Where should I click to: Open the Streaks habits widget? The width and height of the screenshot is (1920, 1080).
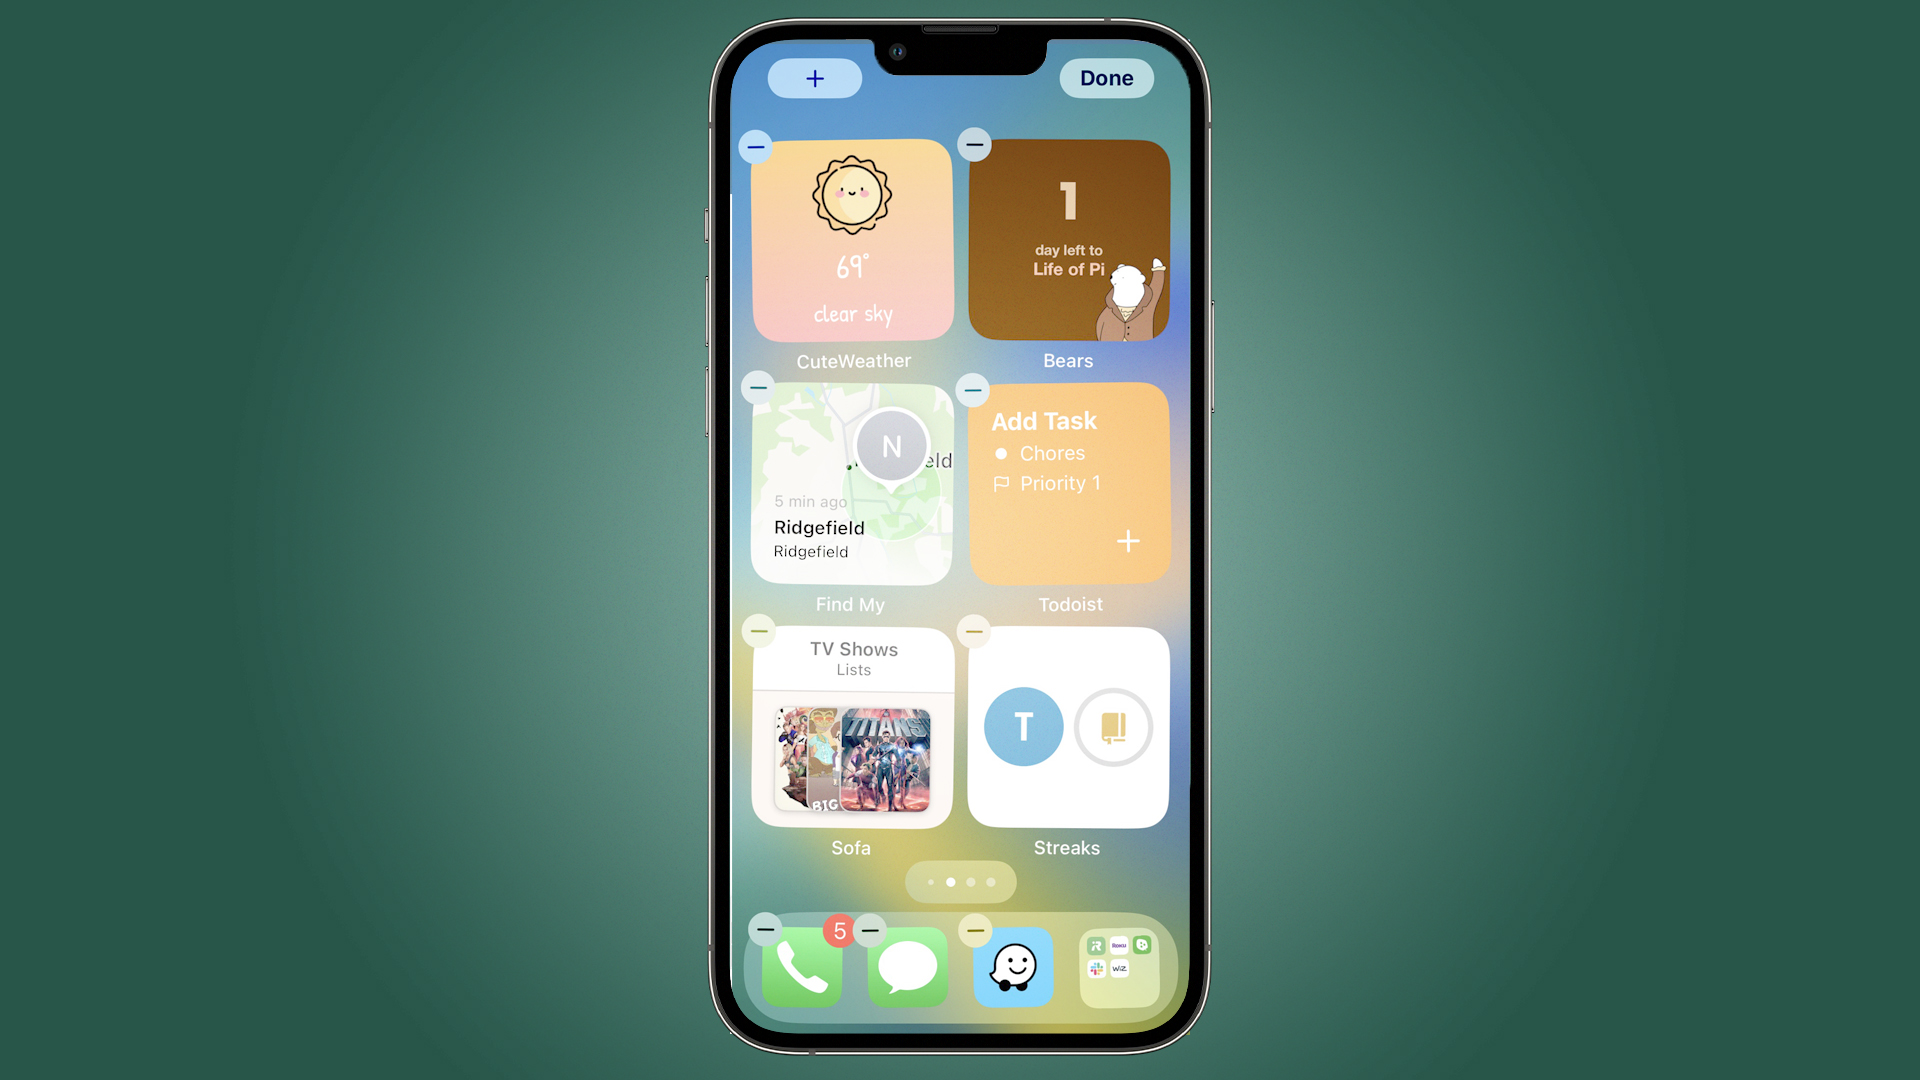pyautogui.click(x=1068, y=725)
